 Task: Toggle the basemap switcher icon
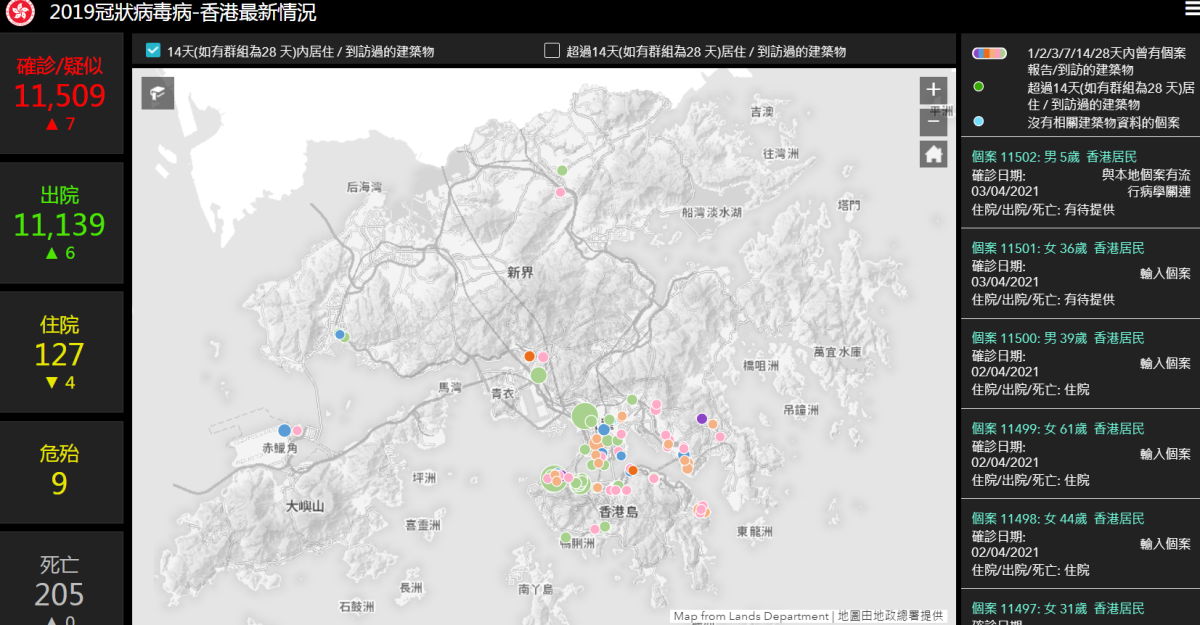158,94
